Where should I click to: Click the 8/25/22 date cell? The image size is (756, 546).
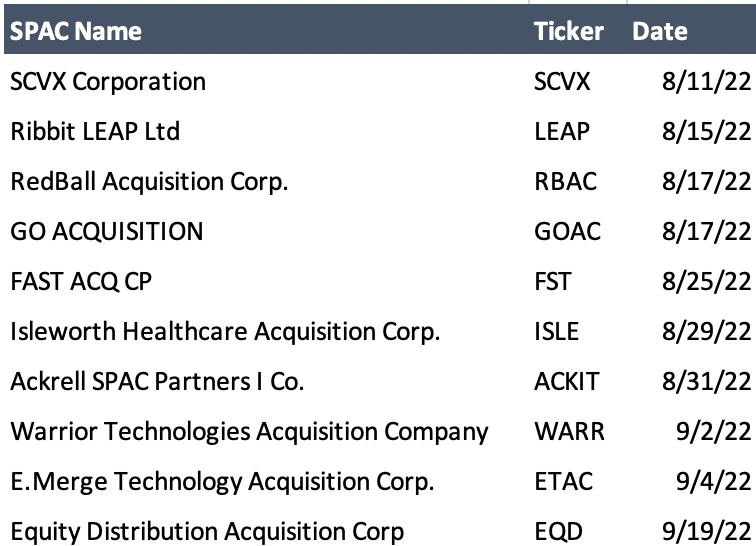(x=706, y=281)
